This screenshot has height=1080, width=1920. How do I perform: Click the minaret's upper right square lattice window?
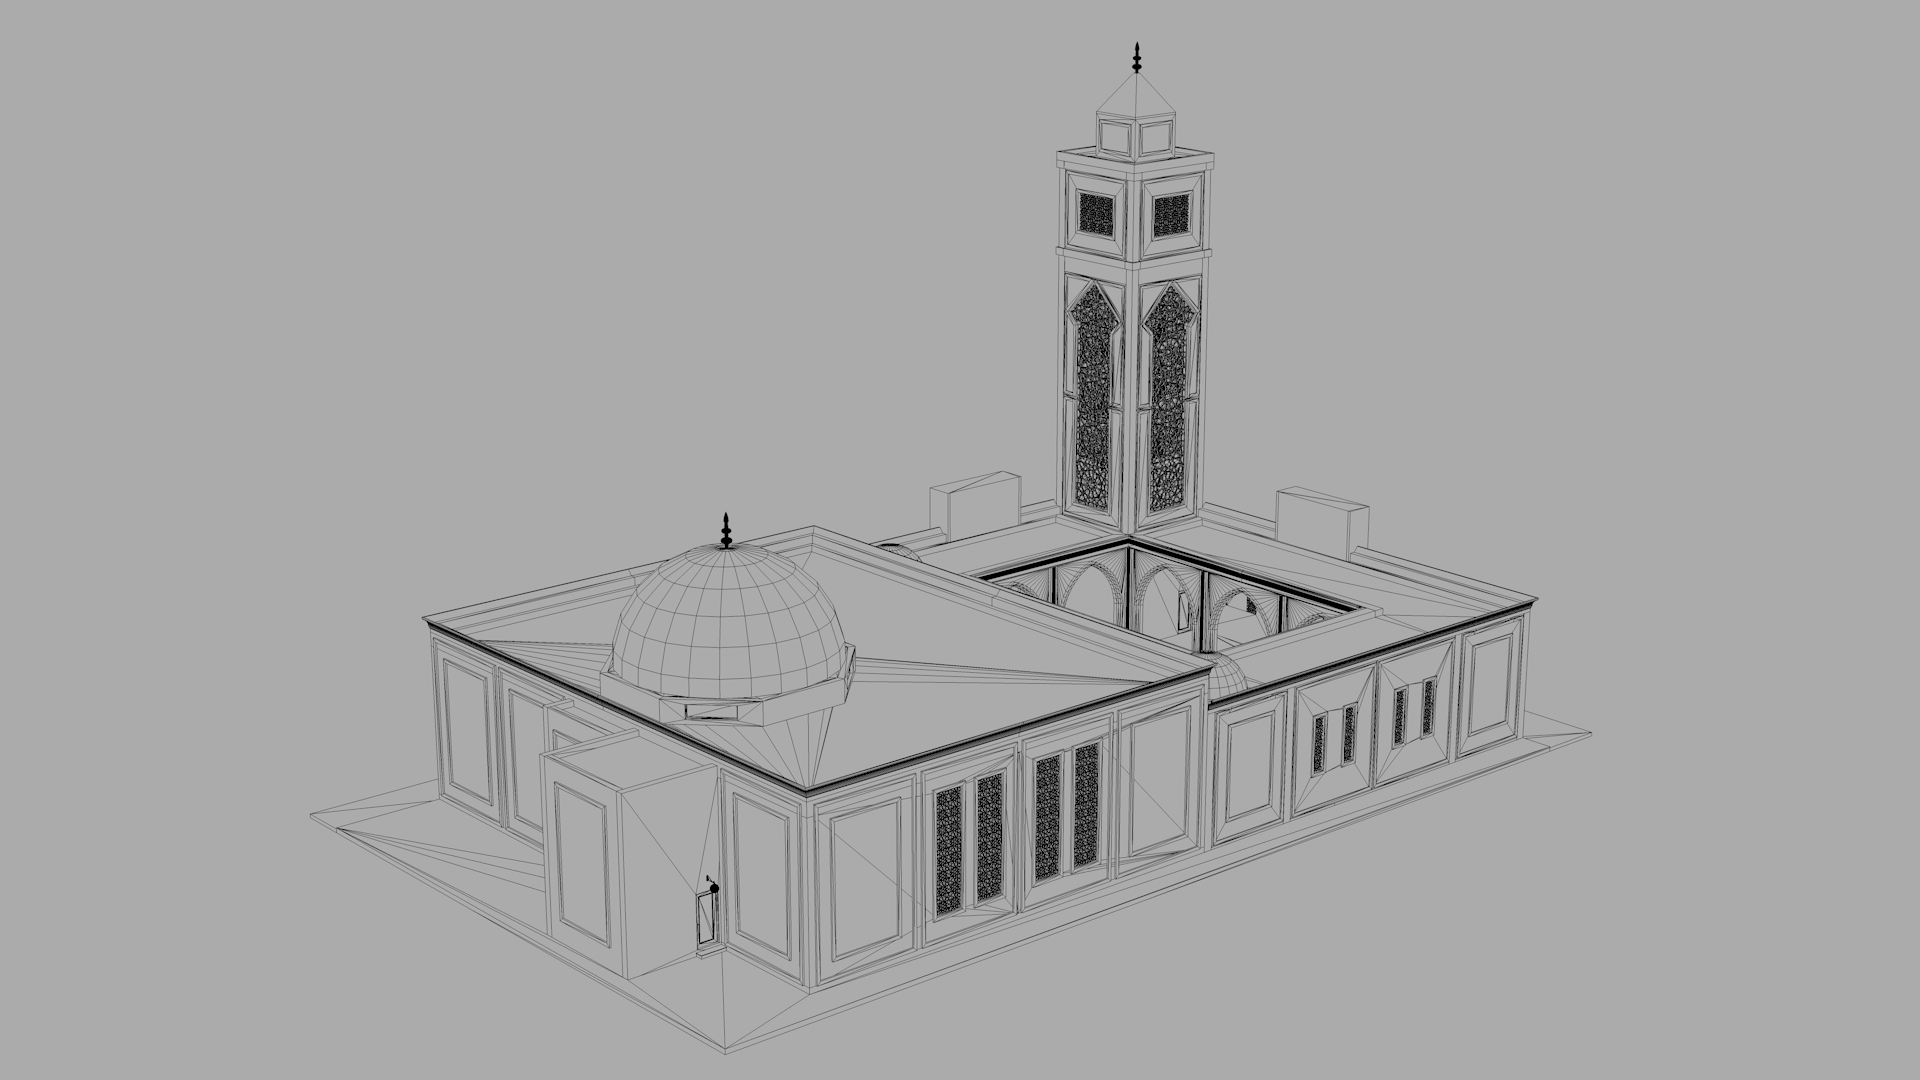click(x=1170, y=214)
